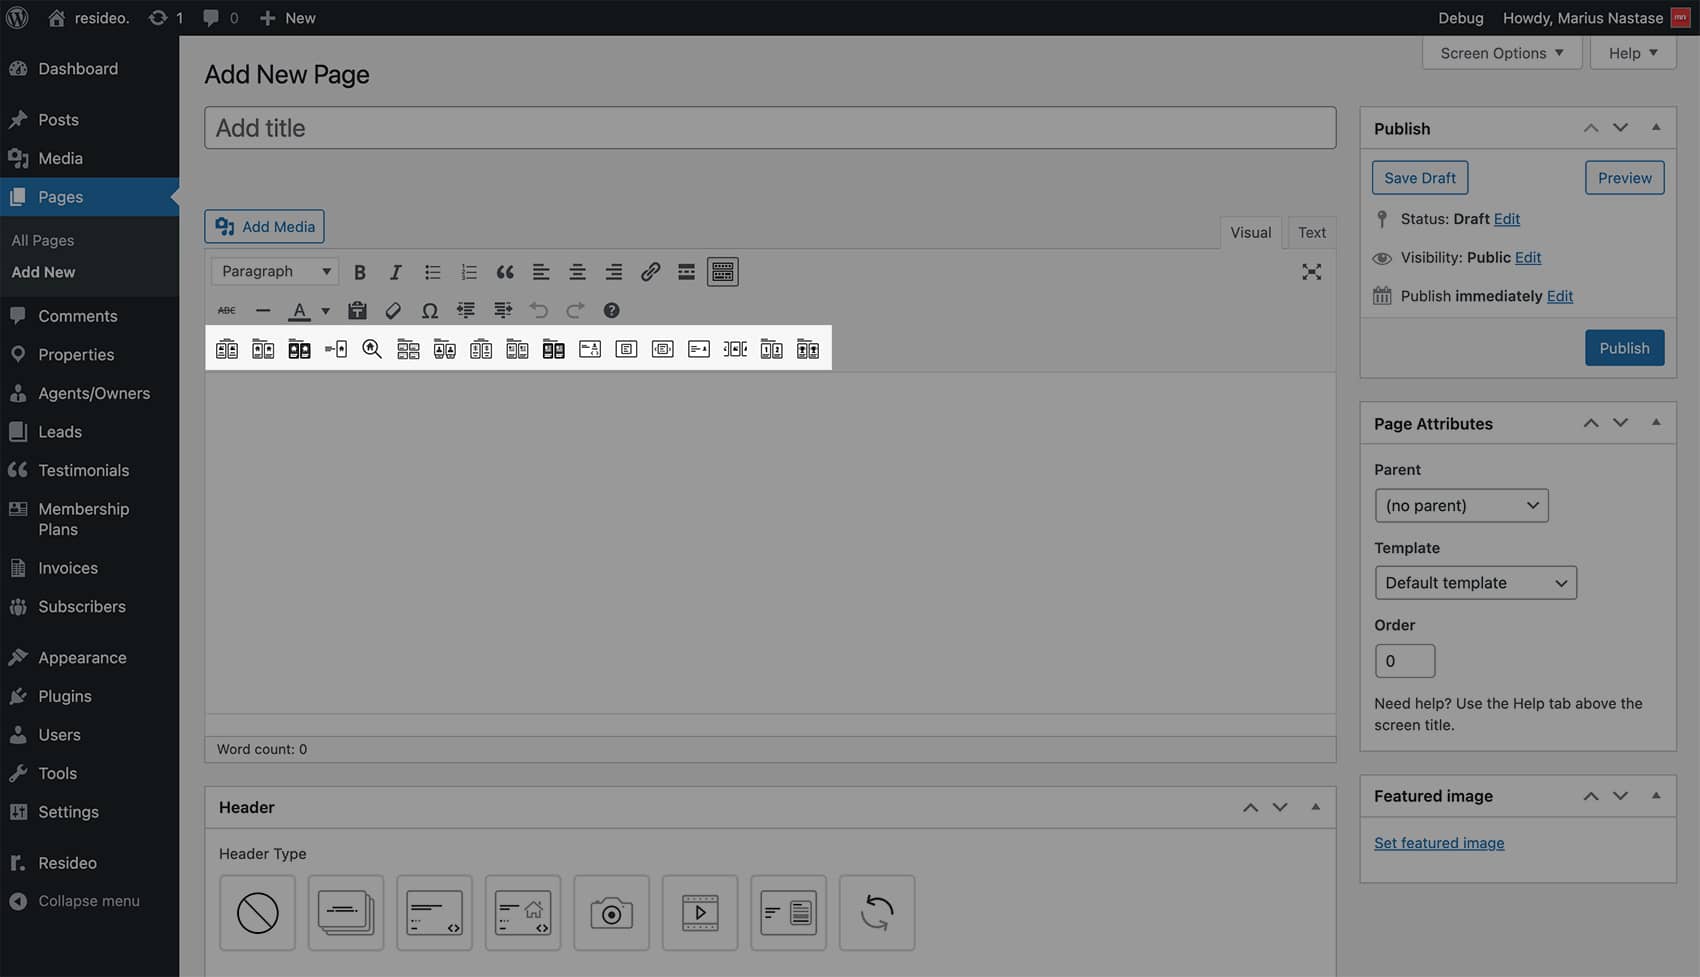Expand the Template dropdown
This screenshot has width=1700, height=977.
tap(1475, 583)
